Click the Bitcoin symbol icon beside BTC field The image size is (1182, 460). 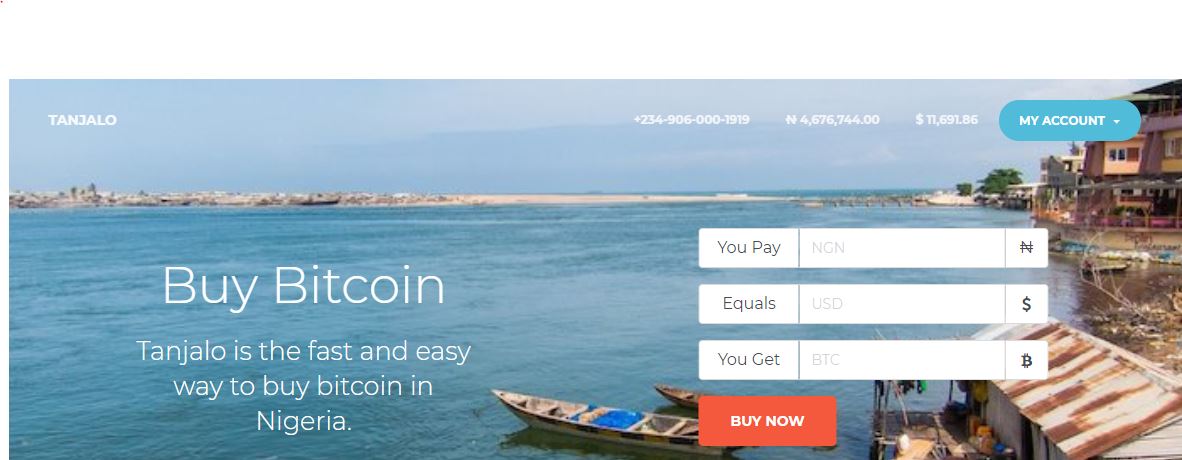[x=1026, y=360]
